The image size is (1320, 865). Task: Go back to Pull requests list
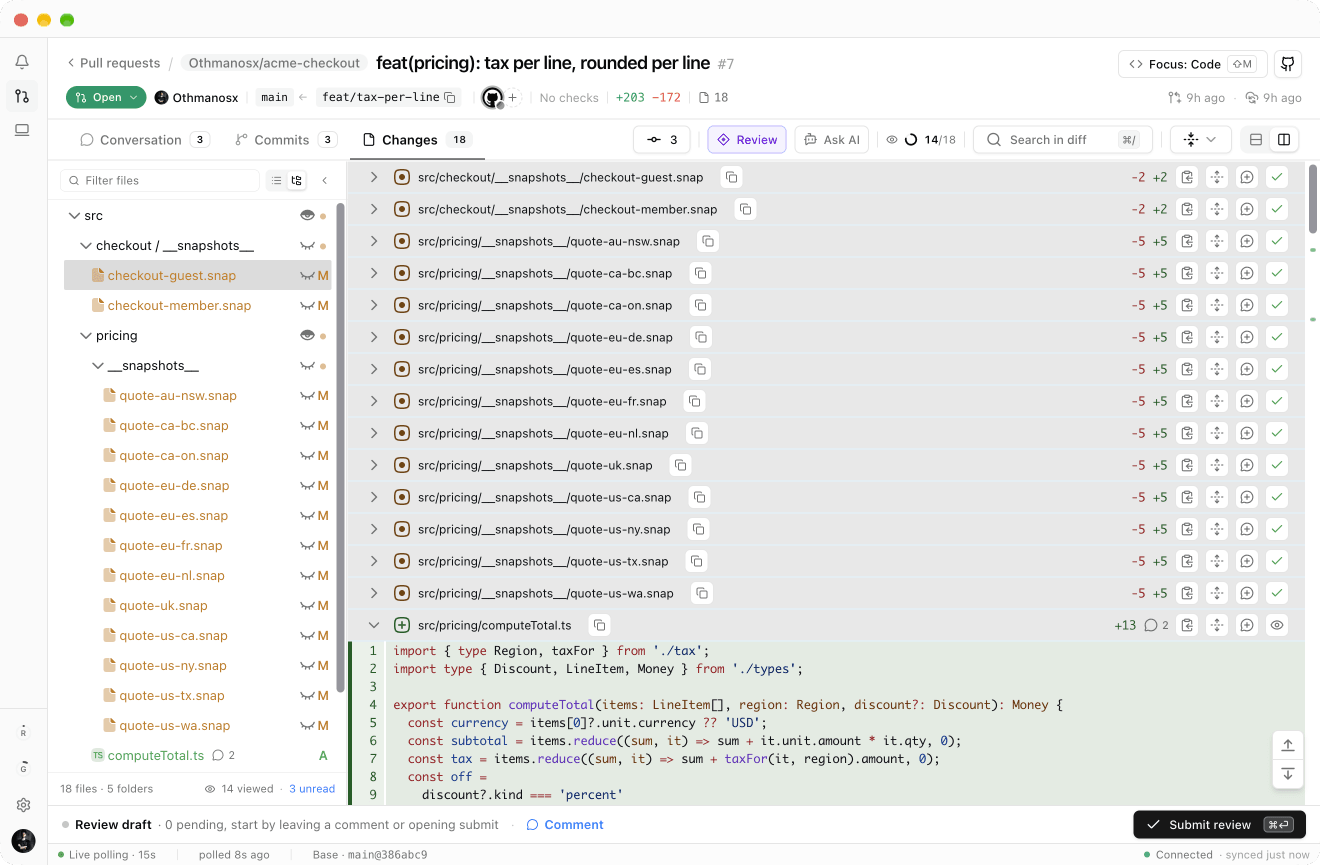[x=113, y=63]
